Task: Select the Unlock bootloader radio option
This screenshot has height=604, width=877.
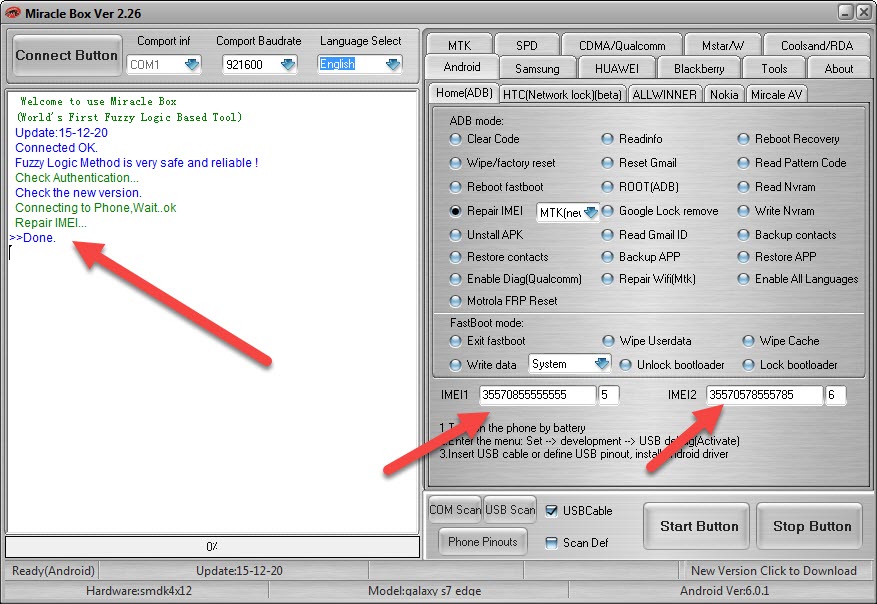Action: pos(625,365)
